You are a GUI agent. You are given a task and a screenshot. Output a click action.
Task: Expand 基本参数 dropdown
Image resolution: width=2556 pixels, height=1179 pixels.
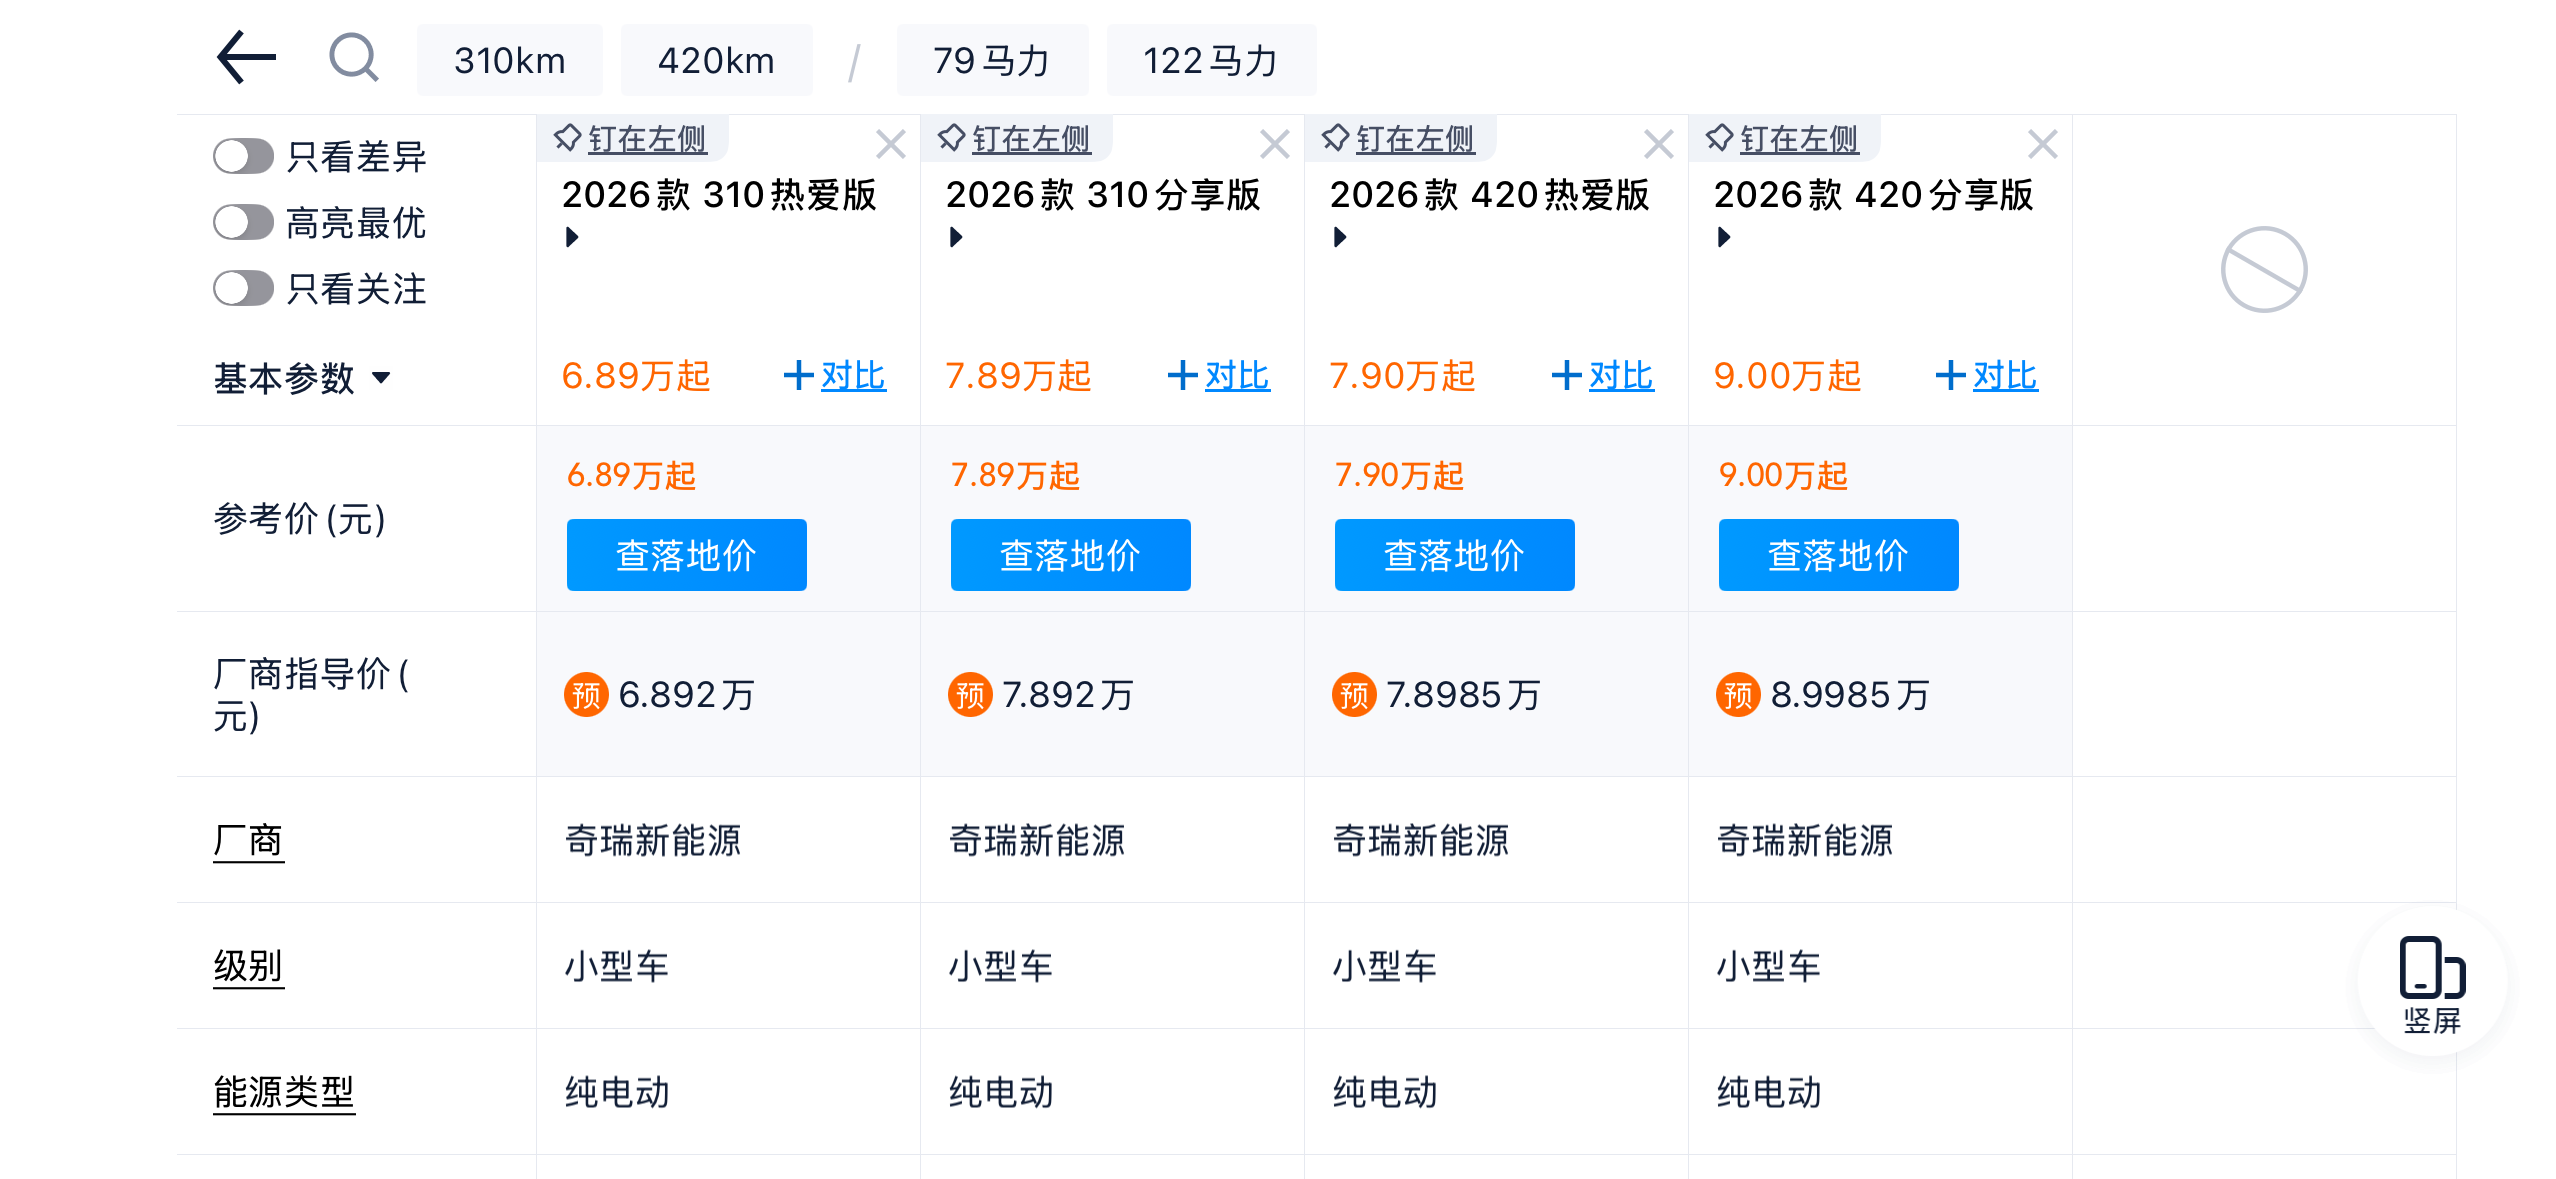point(301,378)
